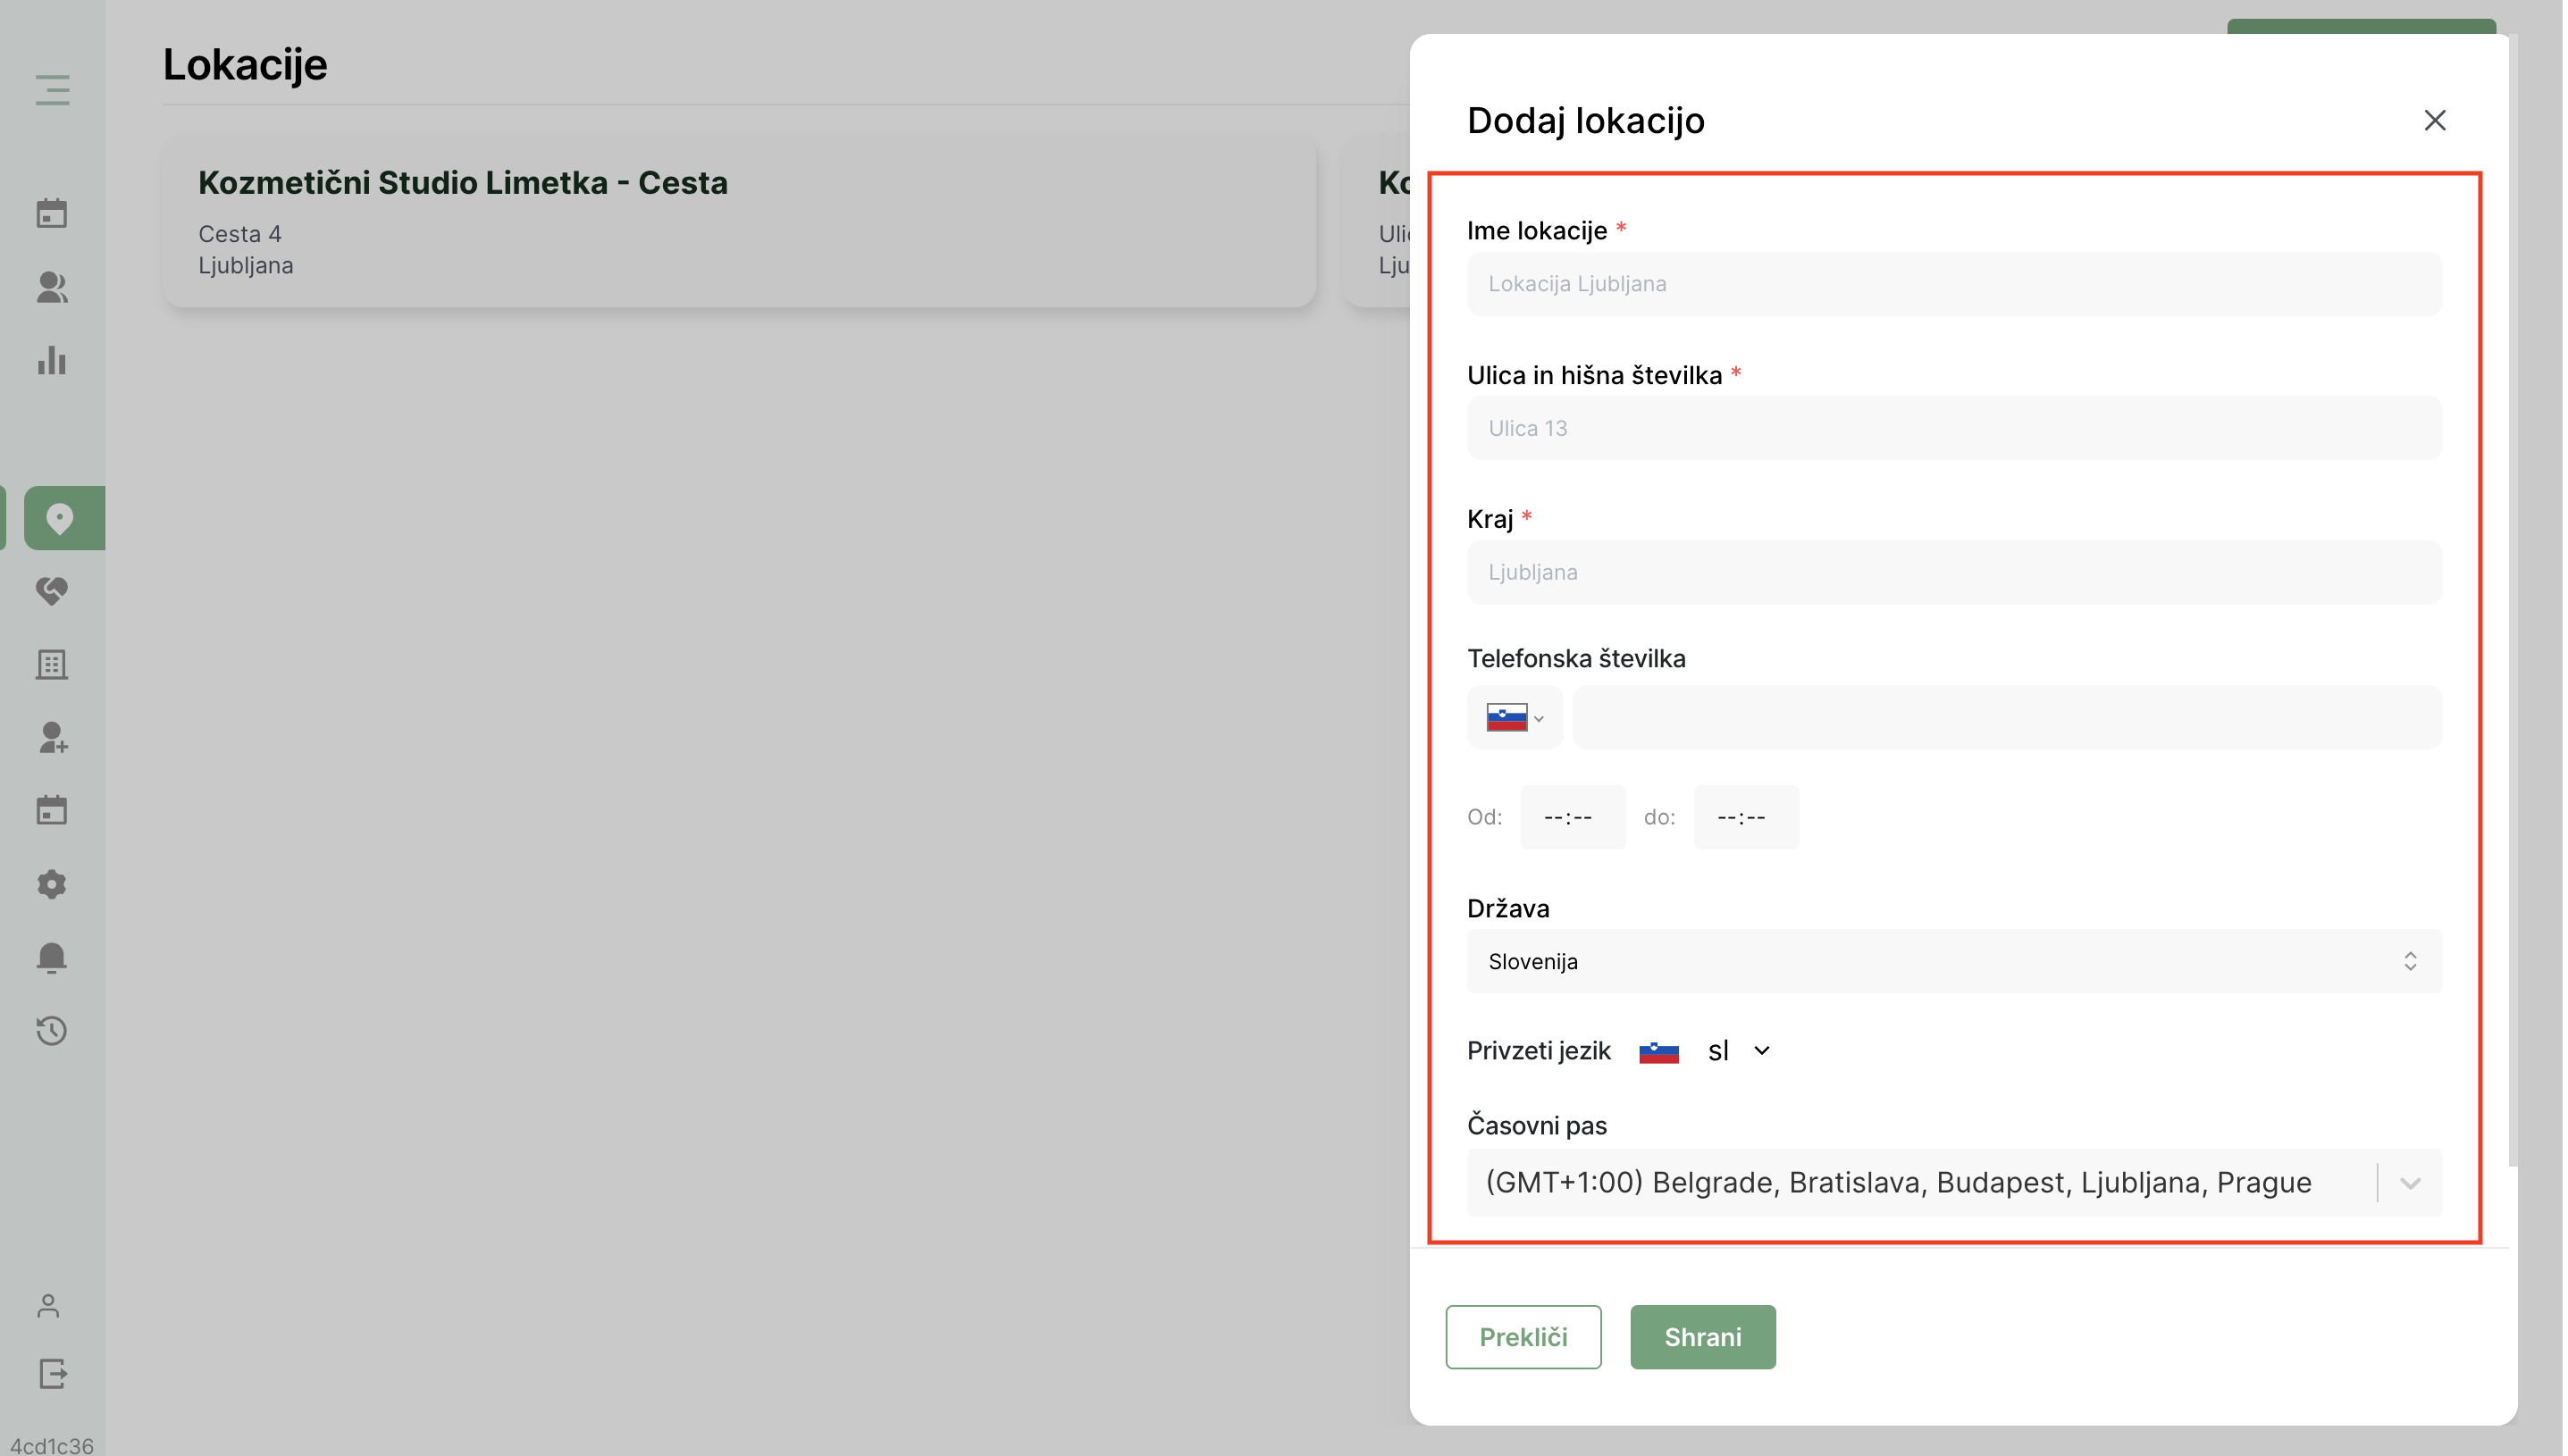Click the dialog vertical scrollbar
Screen dimensions: 2568x1456
pyautogui.click(x=2512, y=600)
